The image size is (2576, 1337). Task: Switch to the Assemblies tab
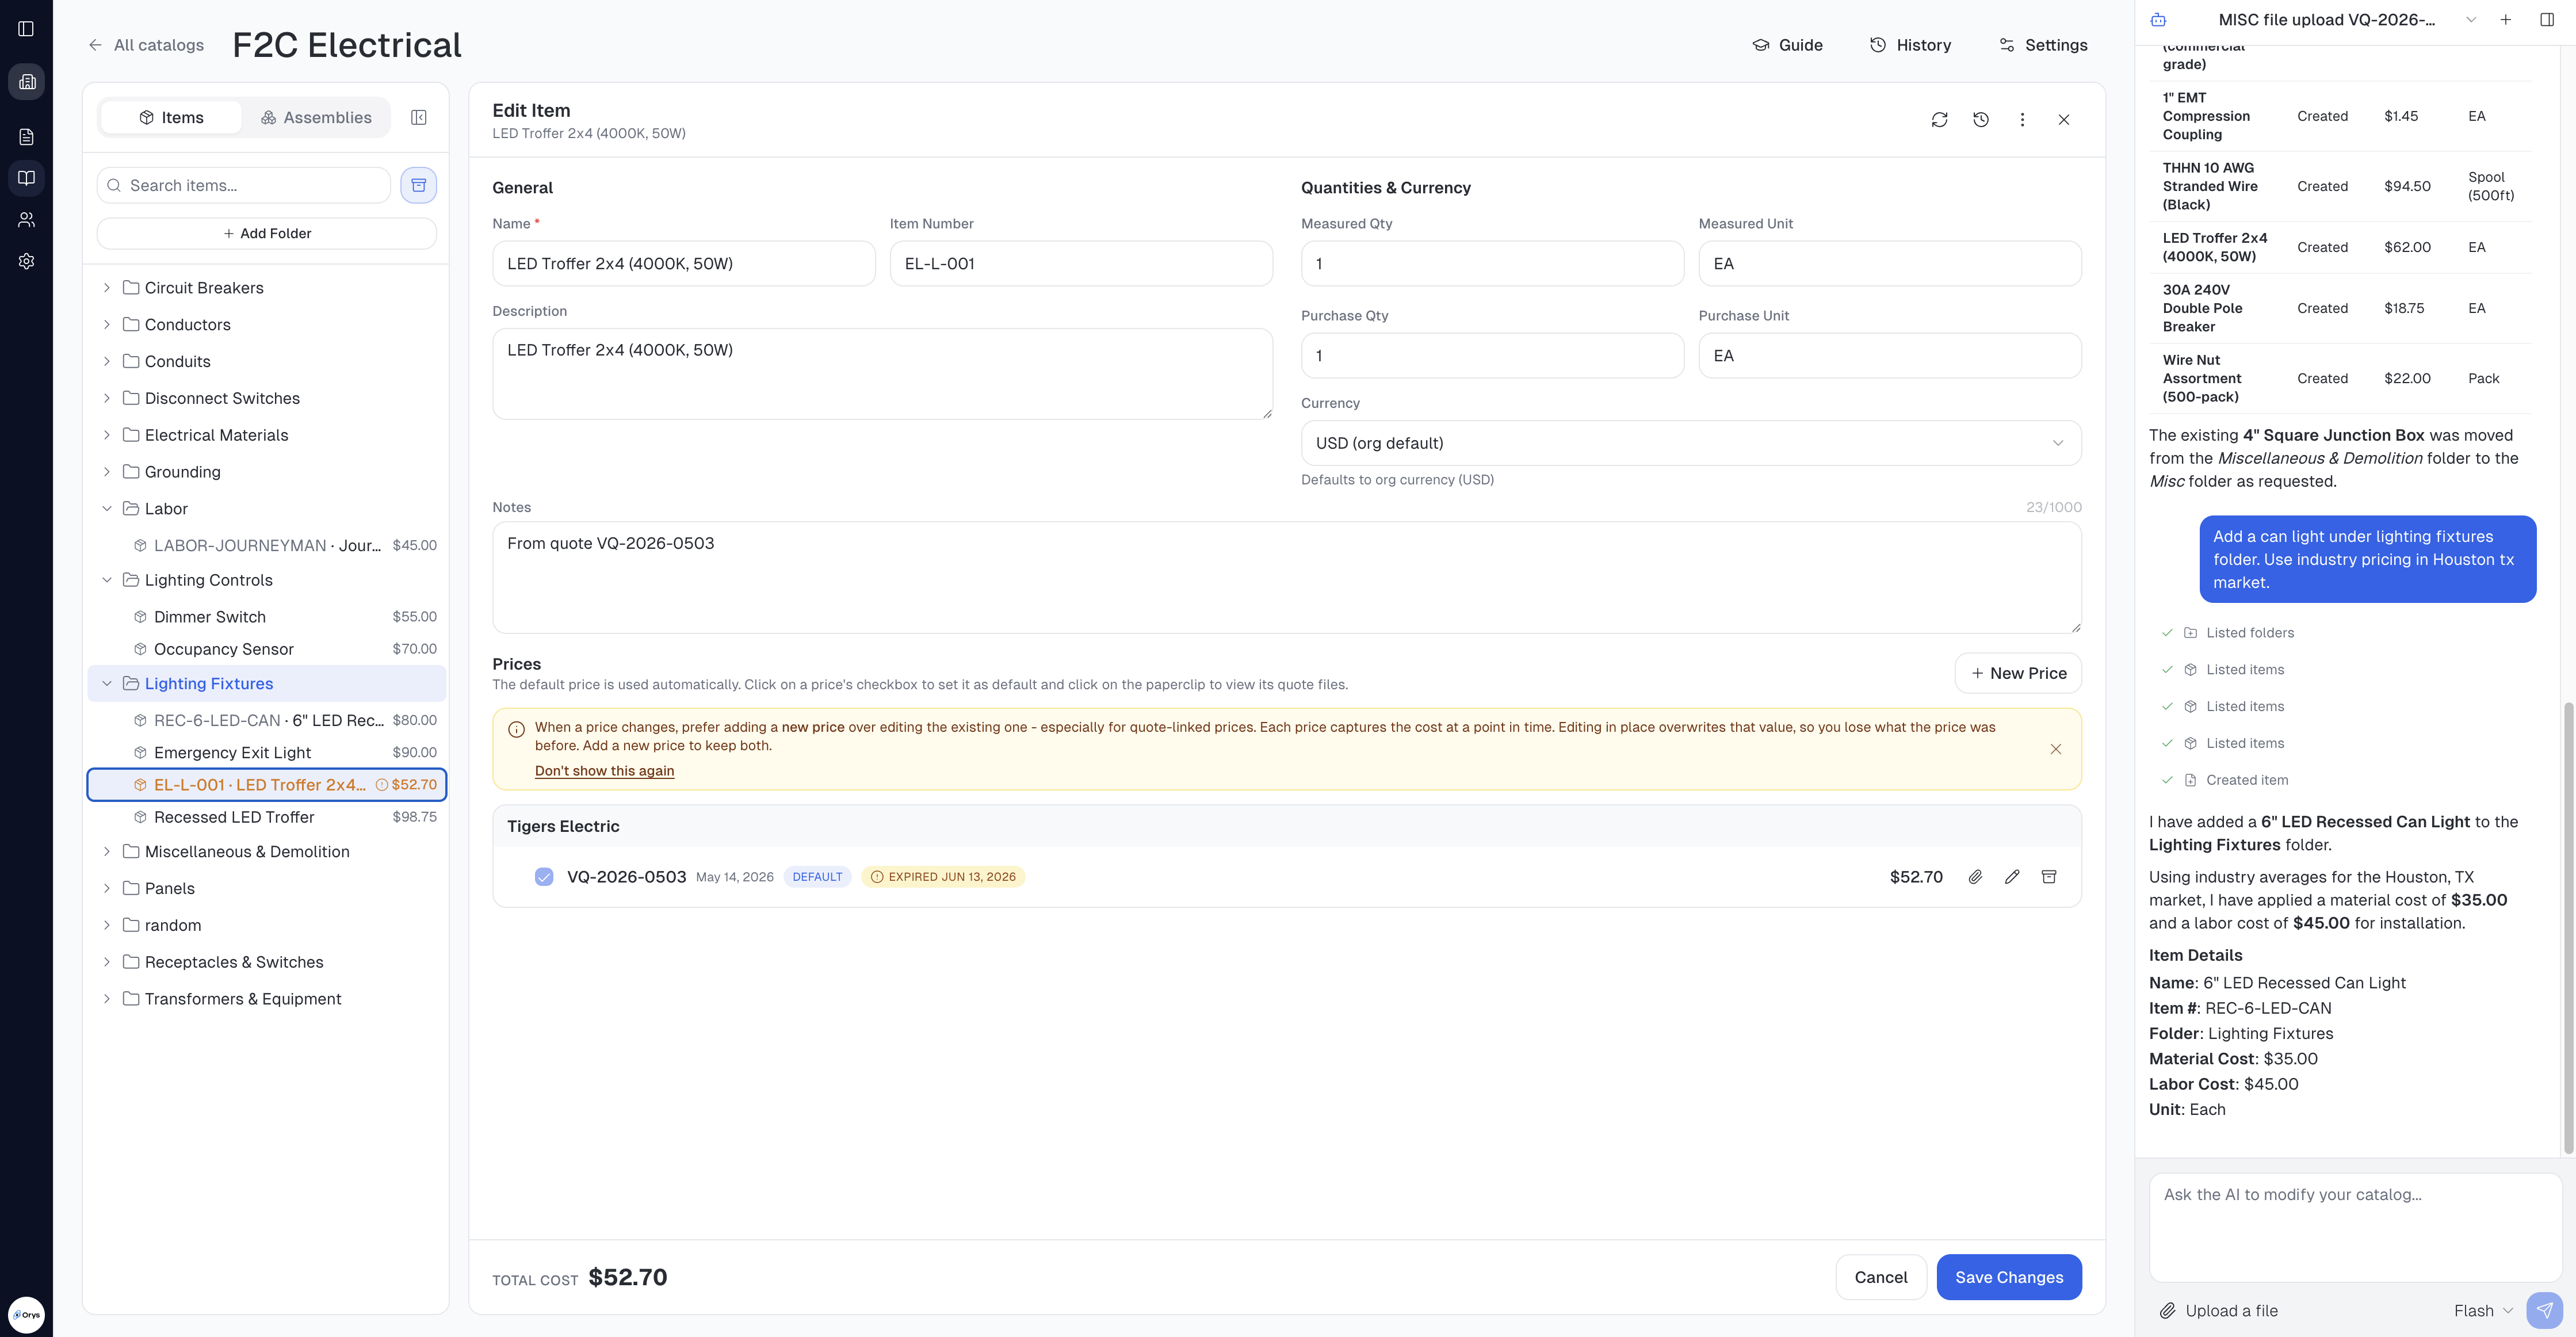coord(316,118)
